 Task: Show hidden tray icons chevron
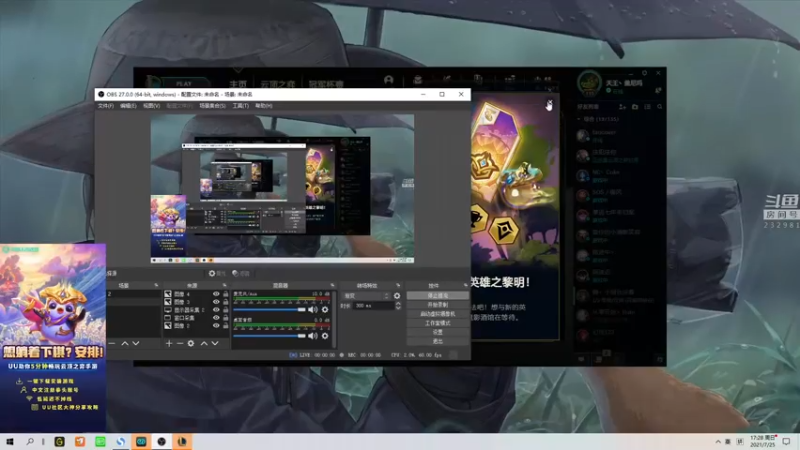[x=718, y=441]
